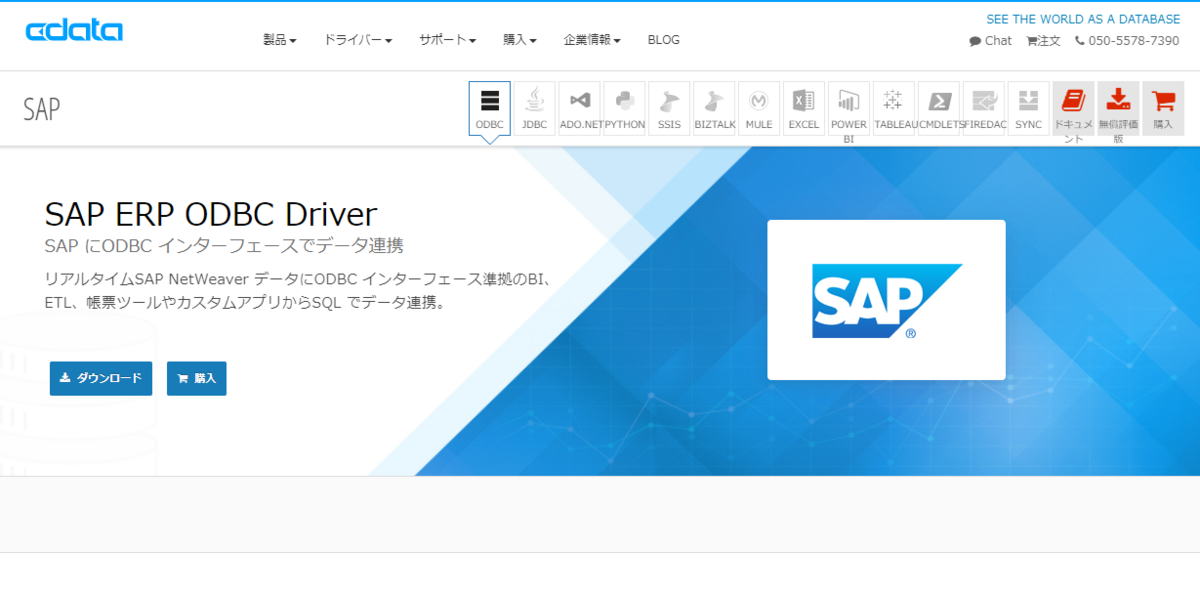Click the red 購入 cart icon
This screenshot has height=595, width=1200.
(x=1163, y=108)
